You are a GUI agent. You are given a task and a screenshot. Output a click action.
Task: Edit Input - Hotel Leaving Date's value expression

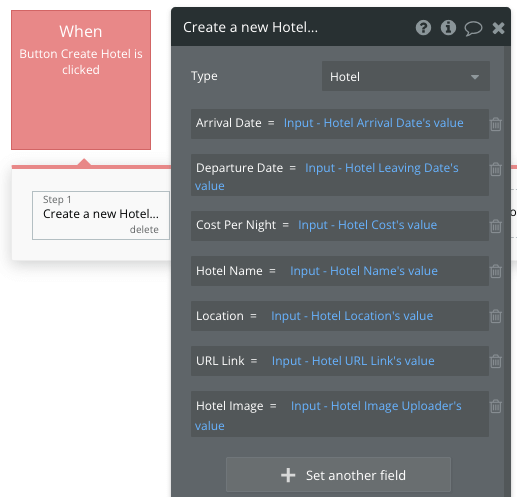tap(327, 176)
